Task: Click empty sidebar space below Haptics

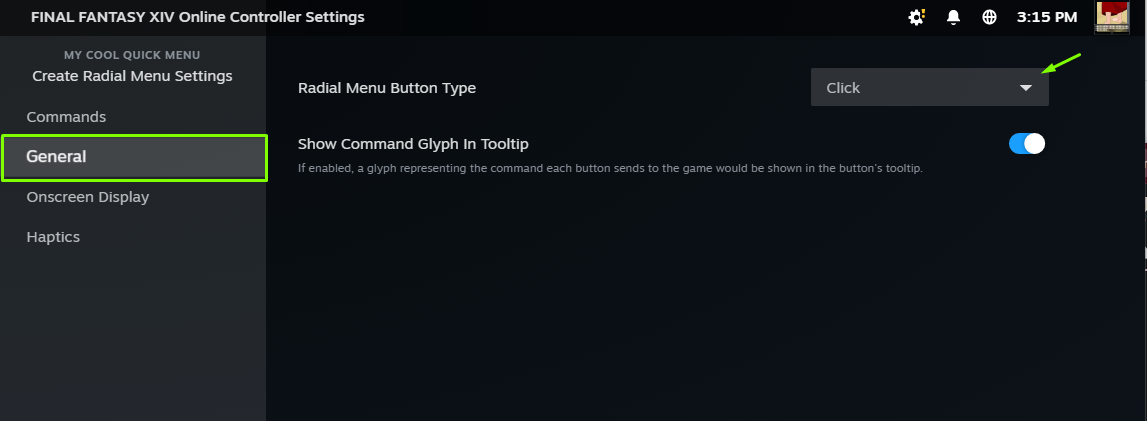Action: [x=132, y=330]
